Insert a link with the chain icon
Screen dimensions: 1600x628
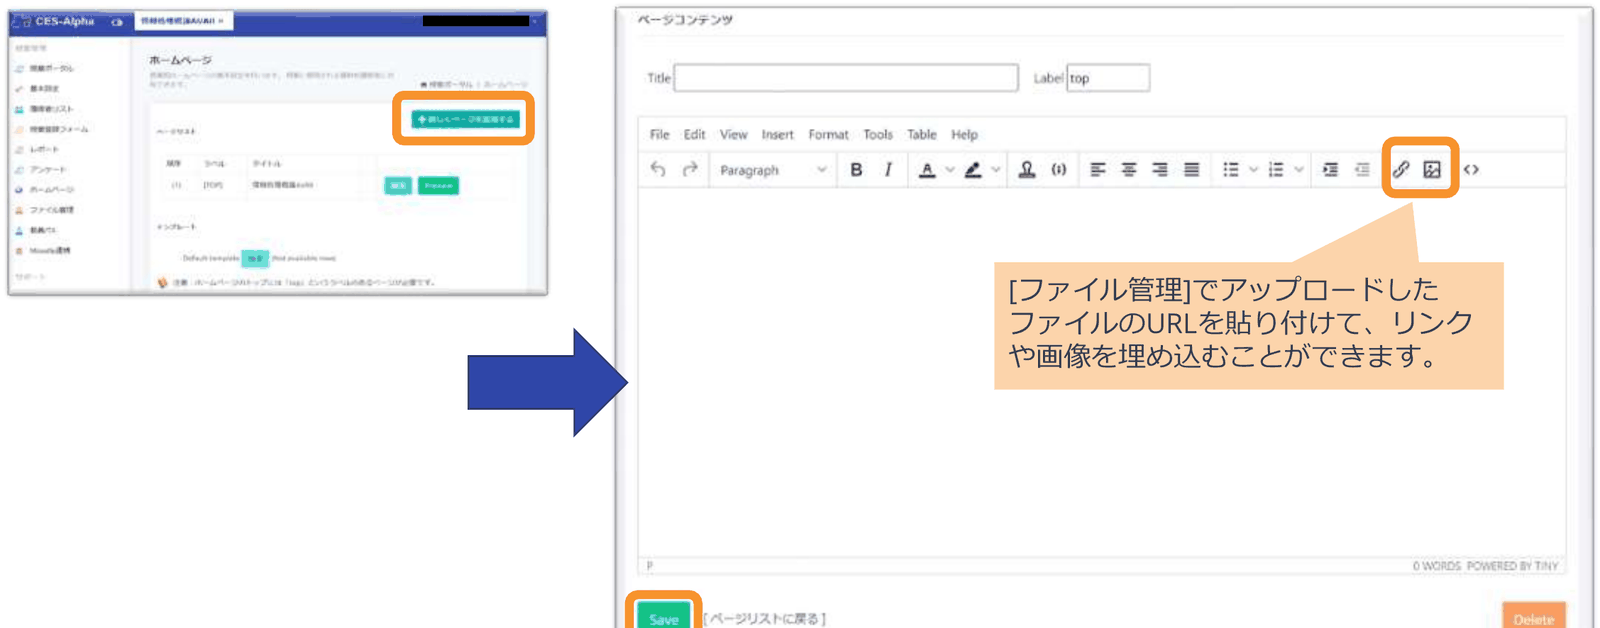1401,170
